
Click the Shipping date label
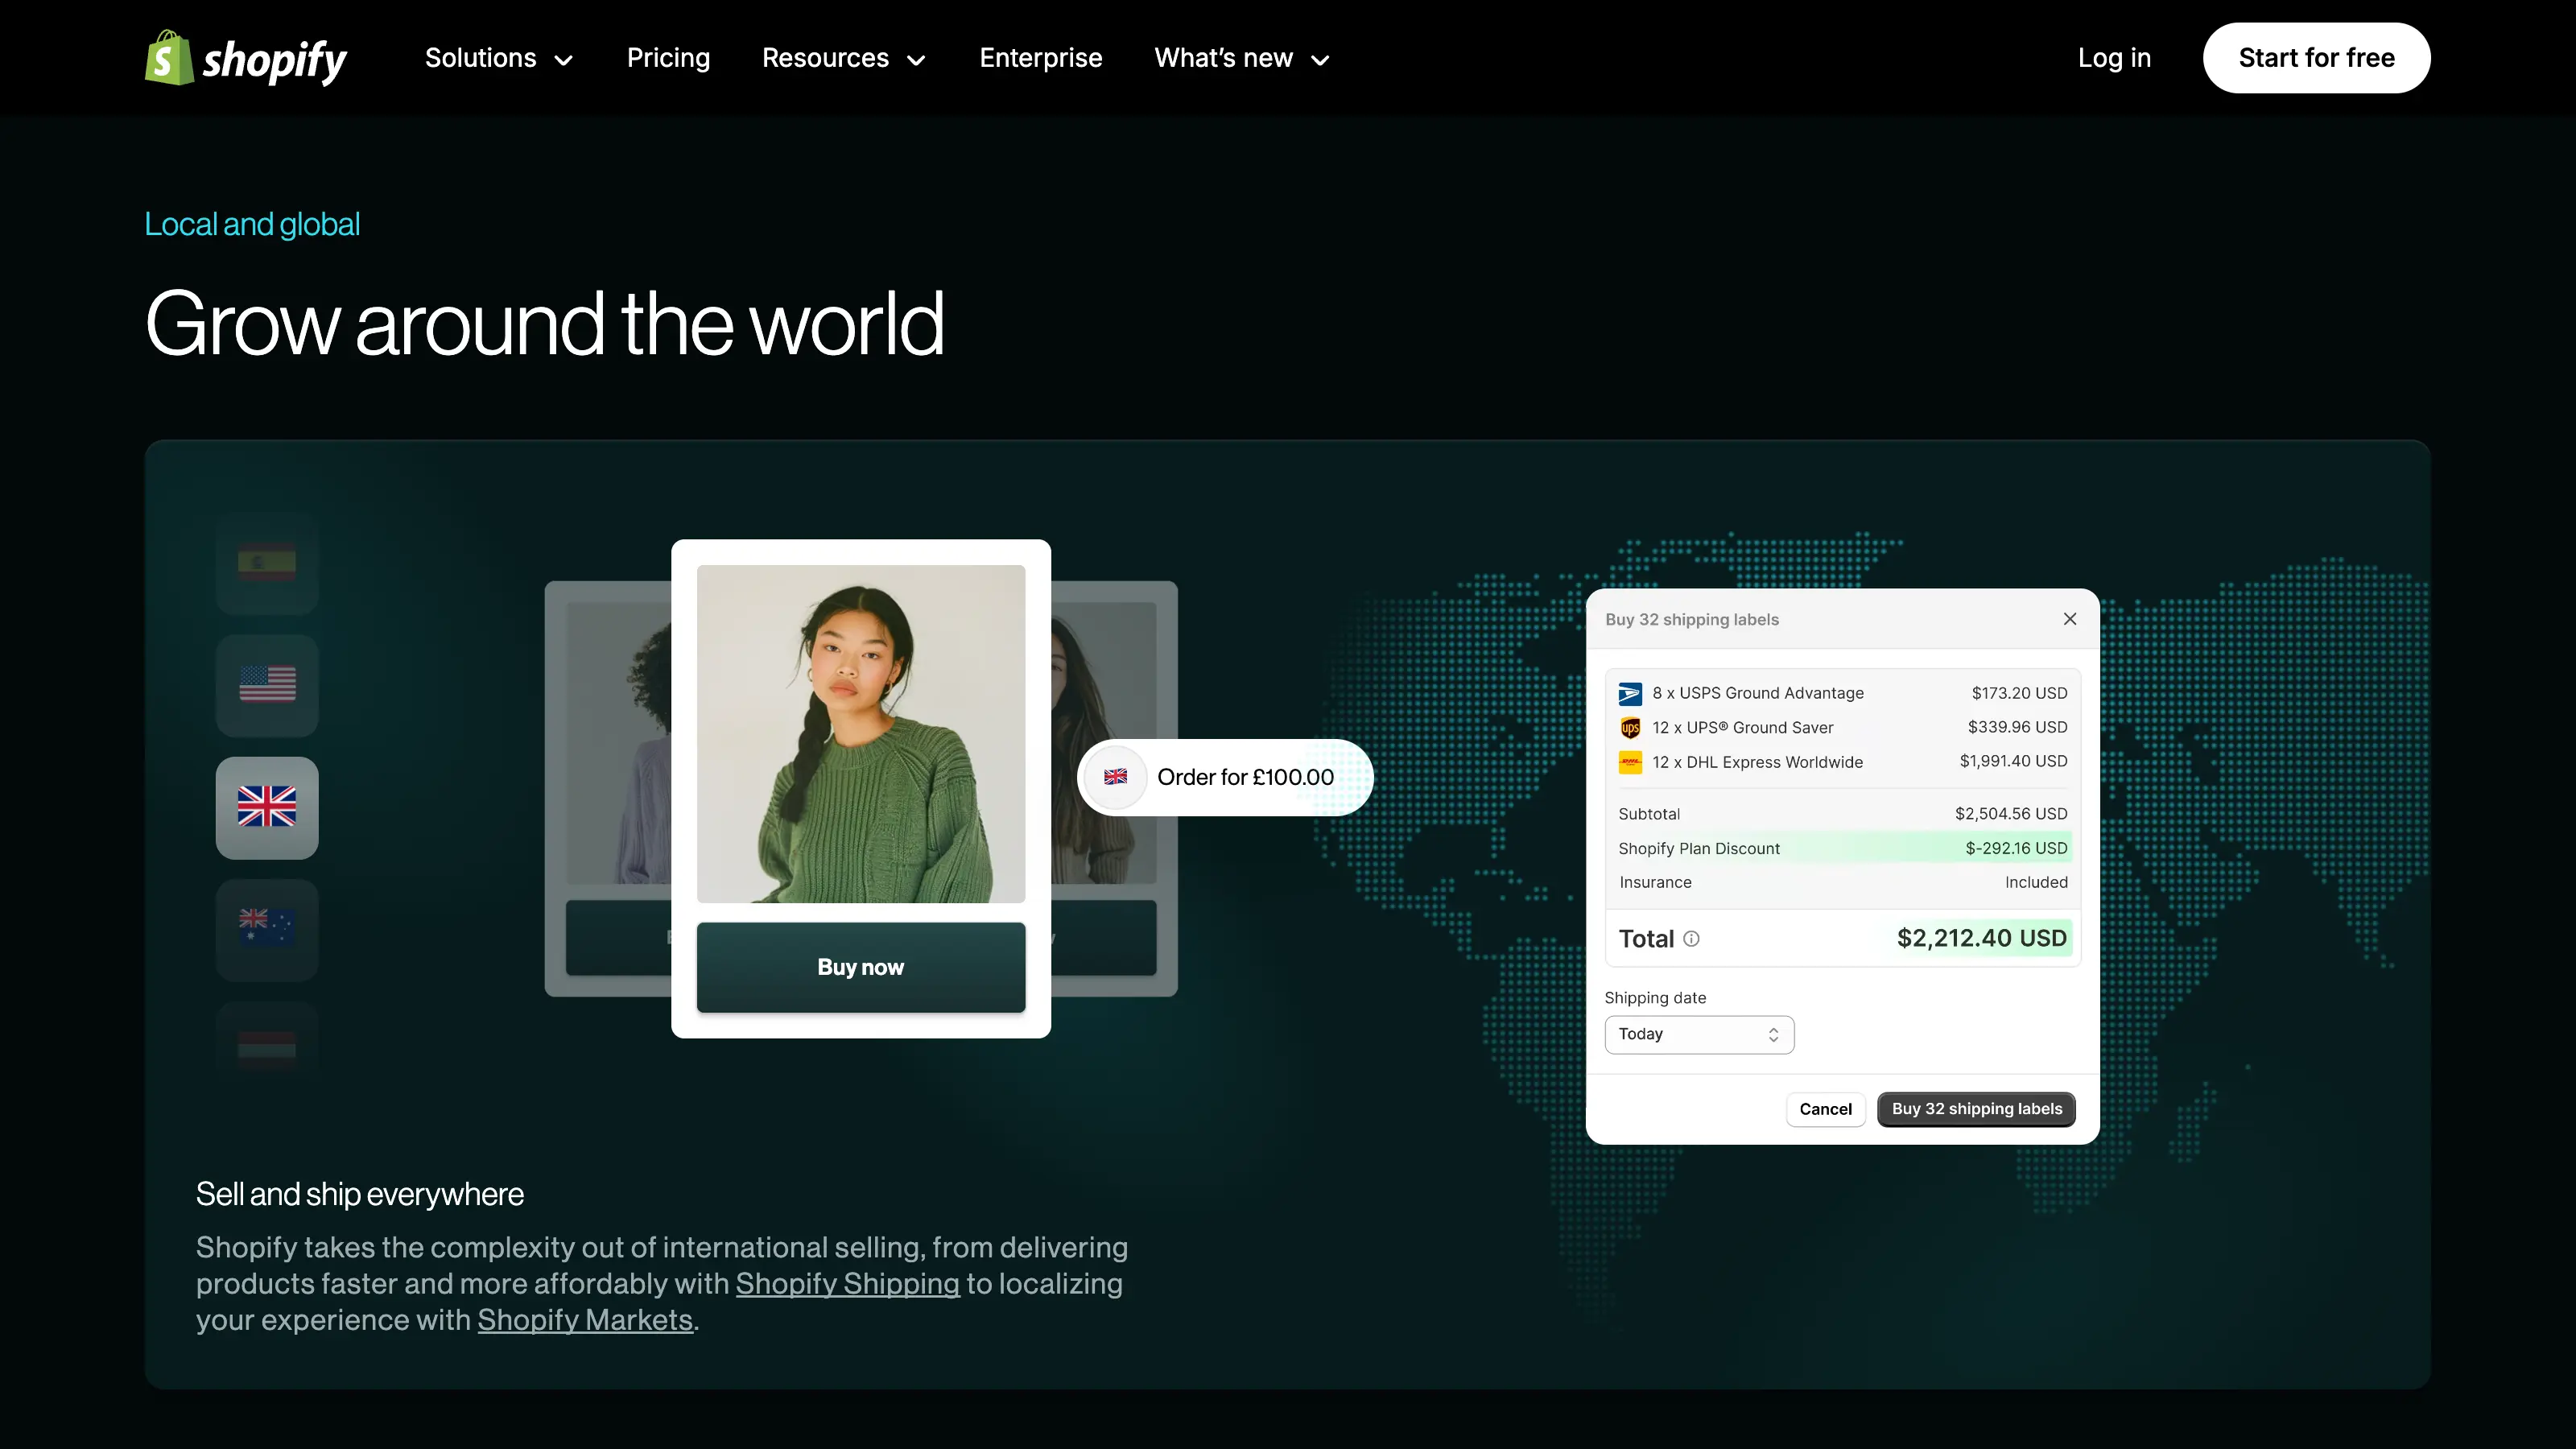(1655, 998)
